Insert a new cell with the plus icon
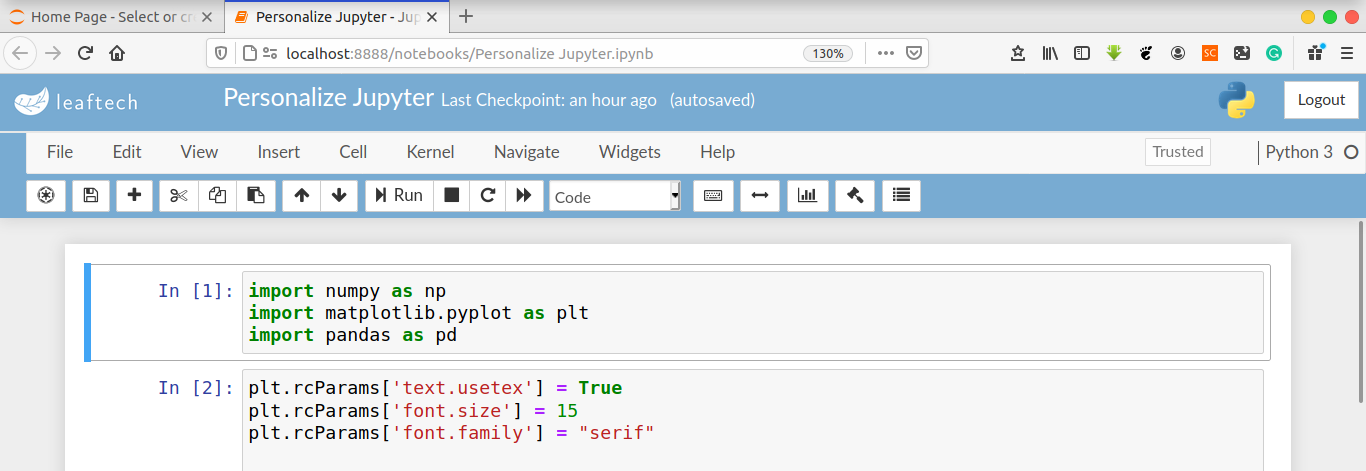1366x471 pixels. pyautogui.click(x=134, y=196)
